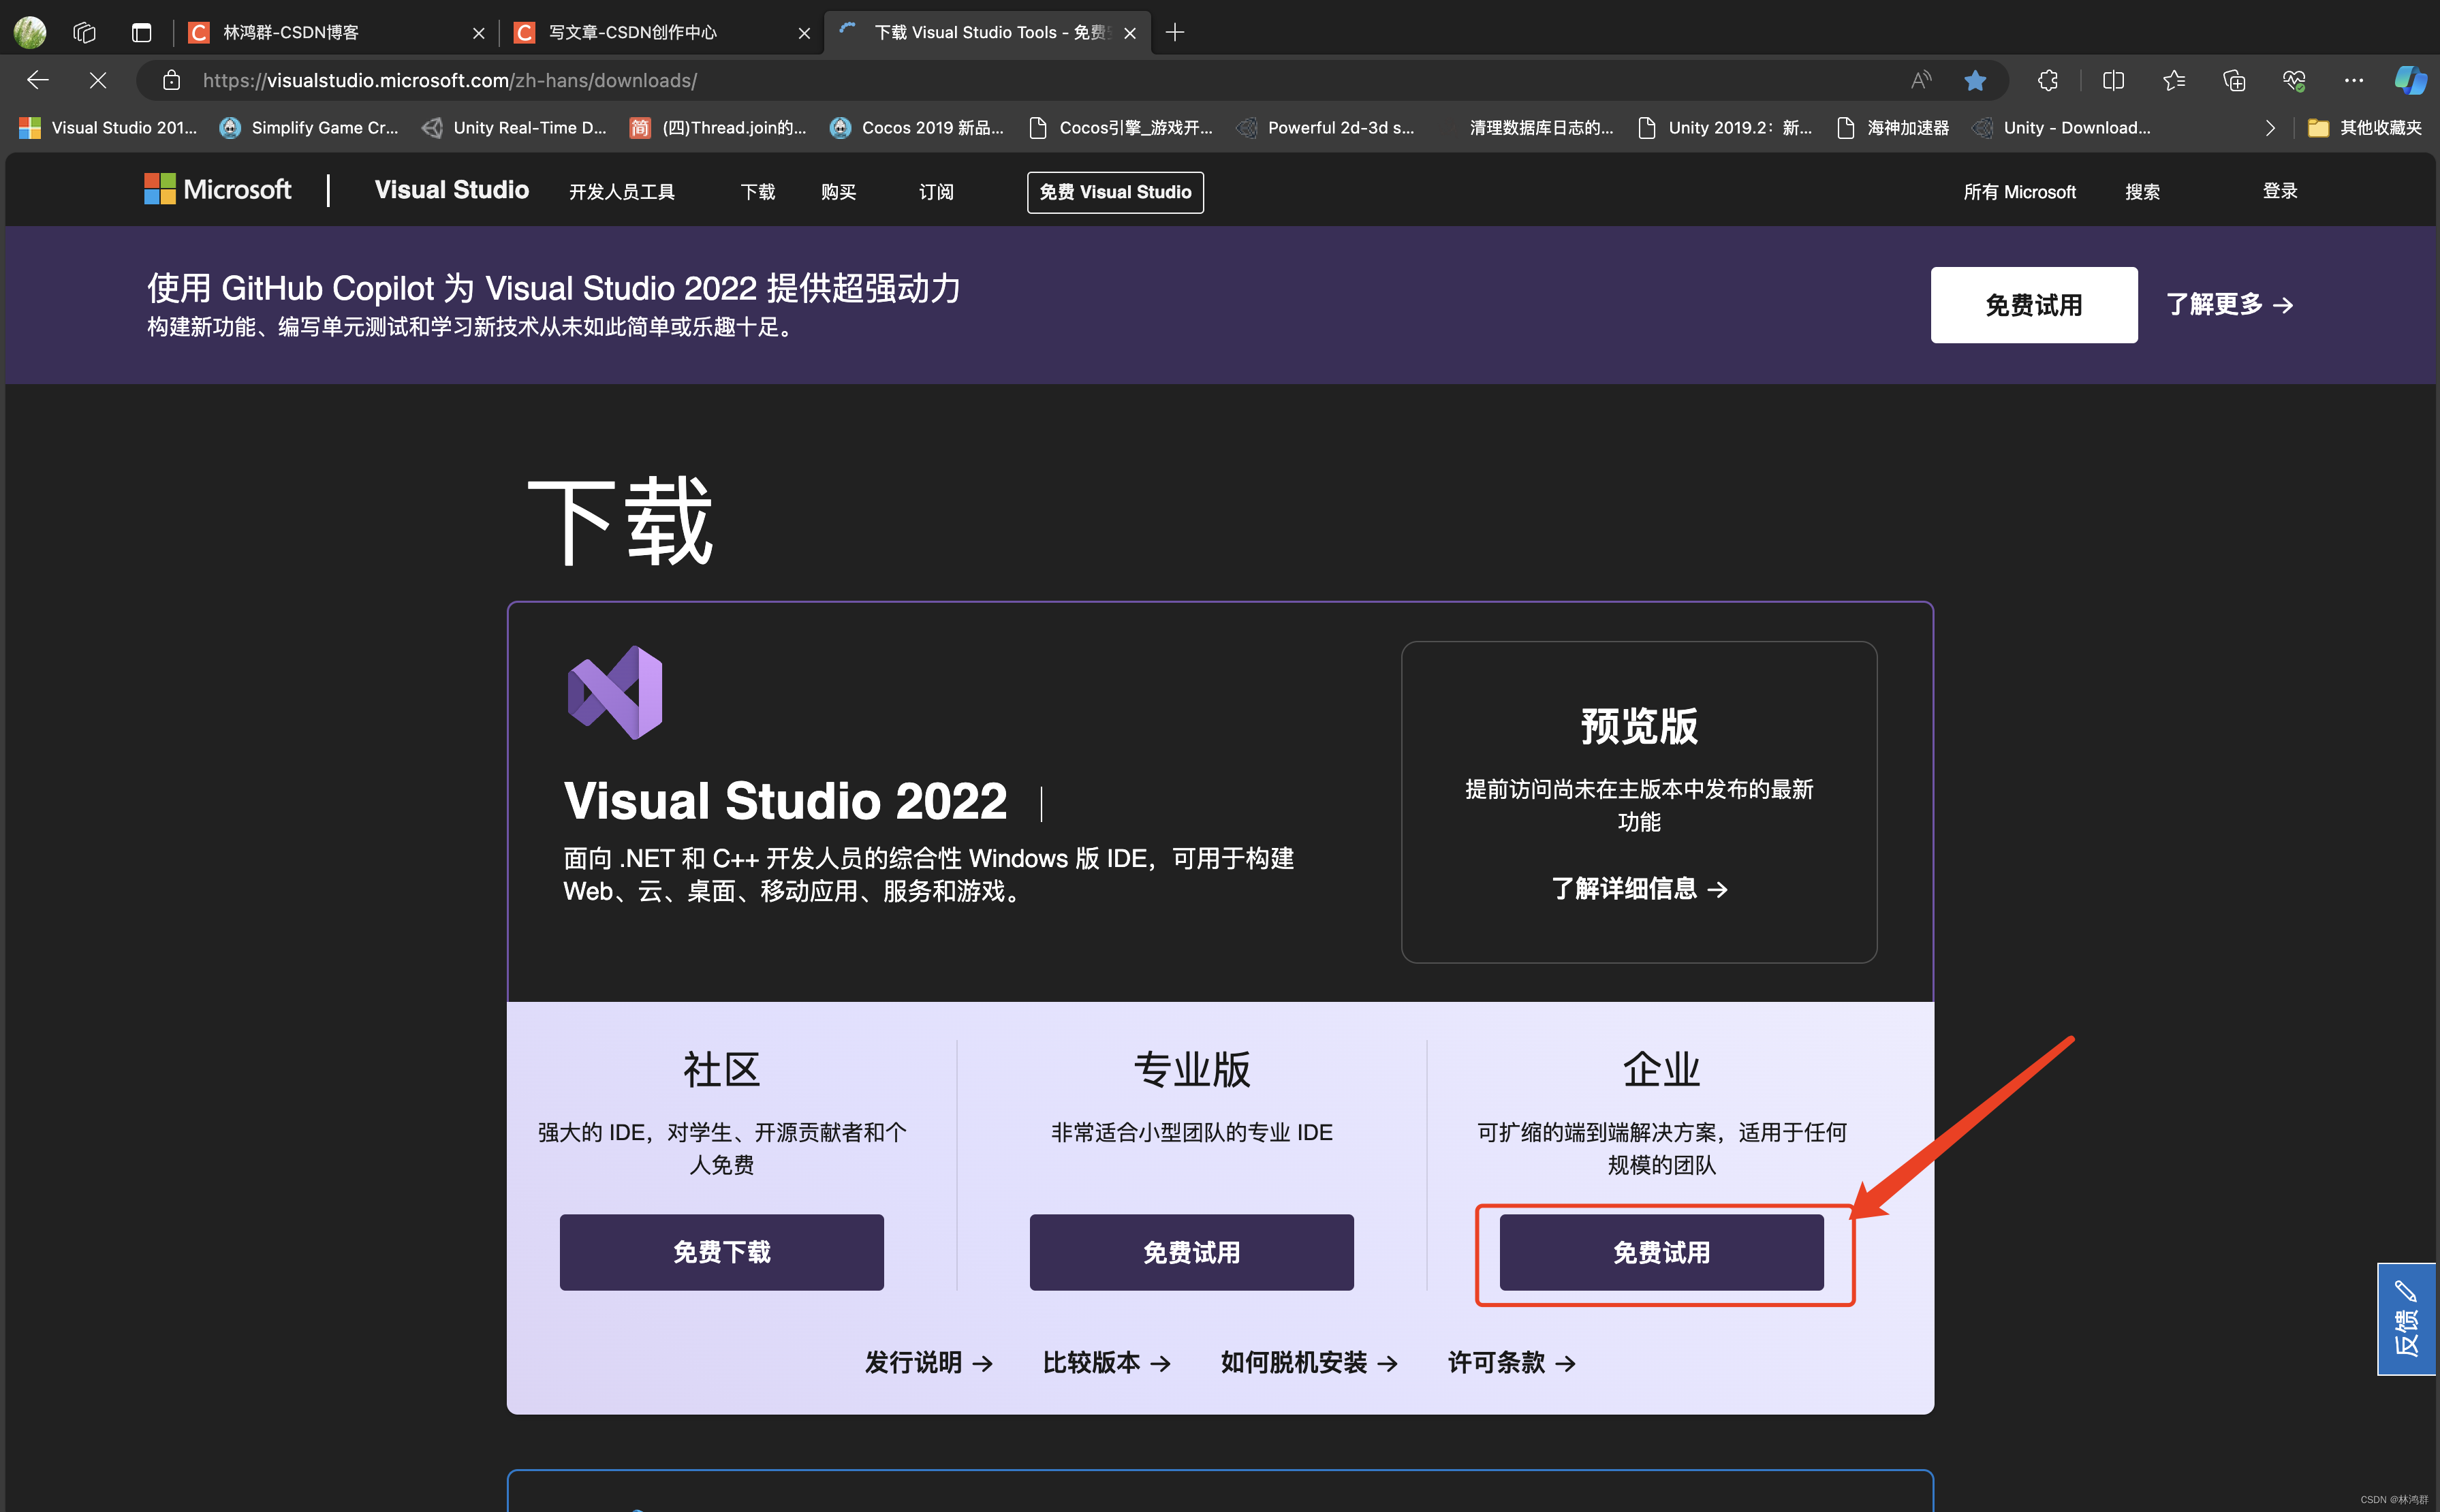Viewport: 2440px width, 1512px height.
Task: Open Copilot from the browser toolbar
Action: pos(2410,80)
